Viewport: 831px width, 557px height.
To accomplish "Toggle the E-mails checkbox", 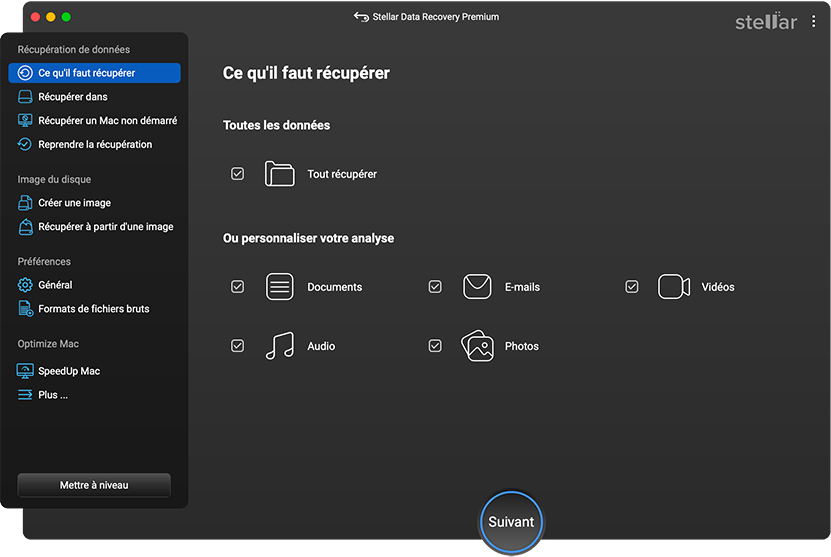I will (x=435, y=287).
